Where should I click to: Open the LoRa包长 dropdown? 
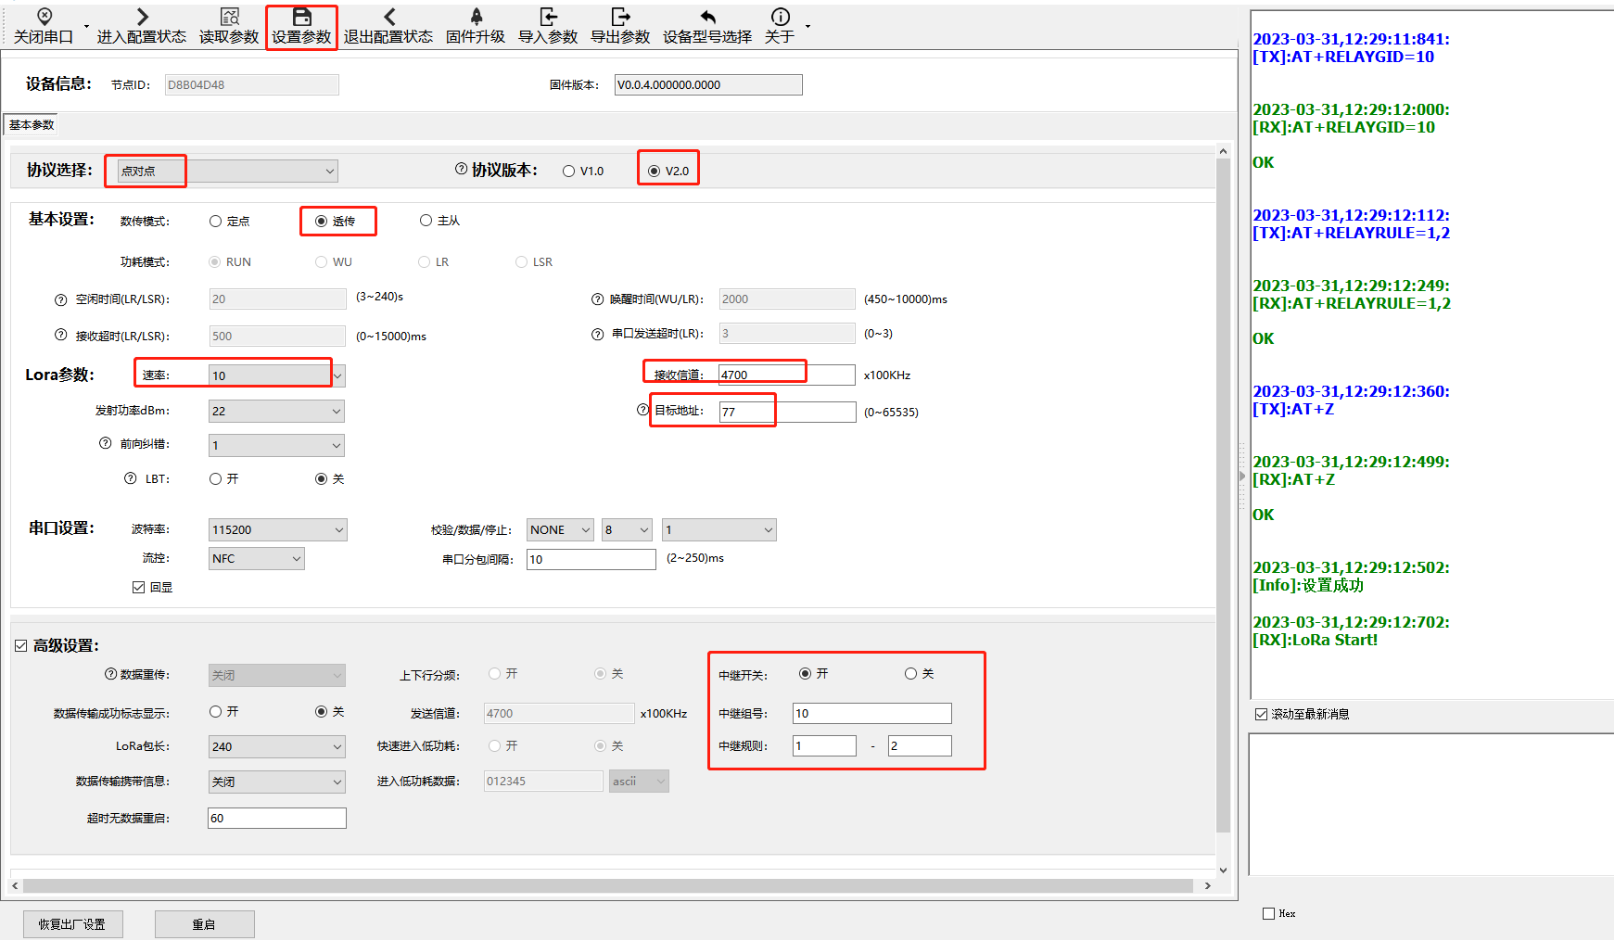[x=336, y=747]
